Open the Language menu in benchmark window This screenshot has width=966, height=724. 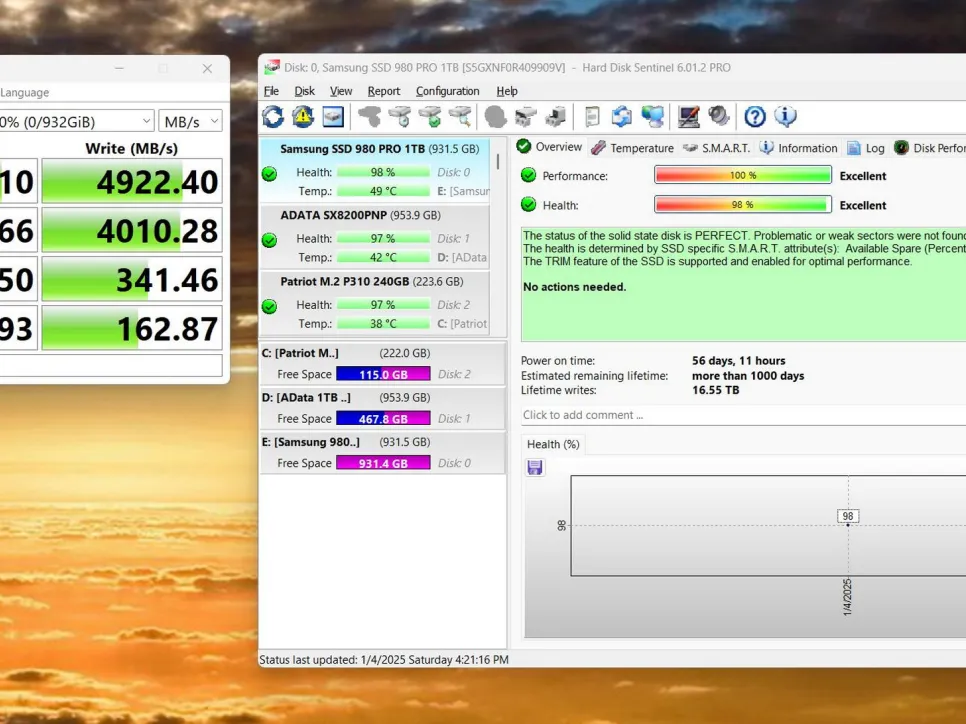point(25,92)
